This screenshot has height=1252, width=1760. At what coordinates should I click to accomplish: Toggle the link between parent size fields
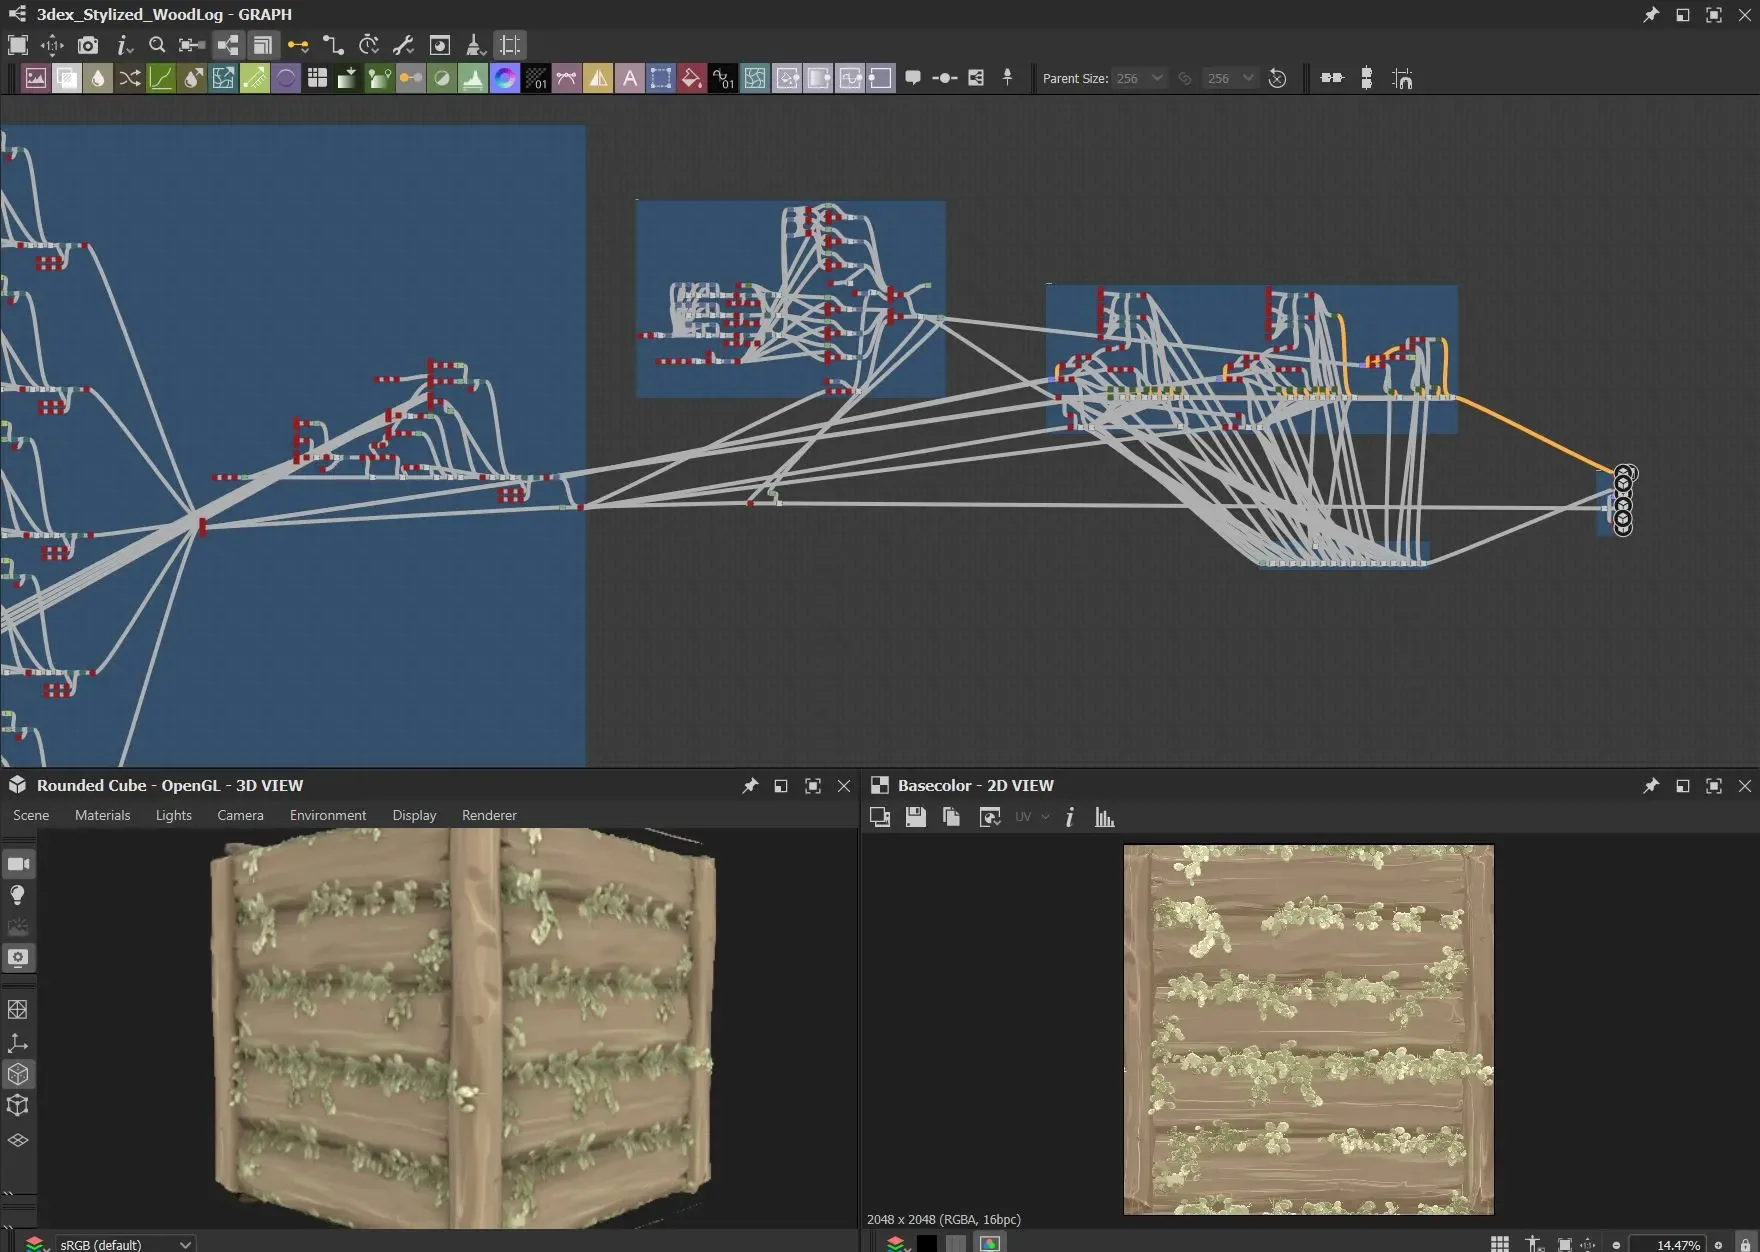[1185, 78]
